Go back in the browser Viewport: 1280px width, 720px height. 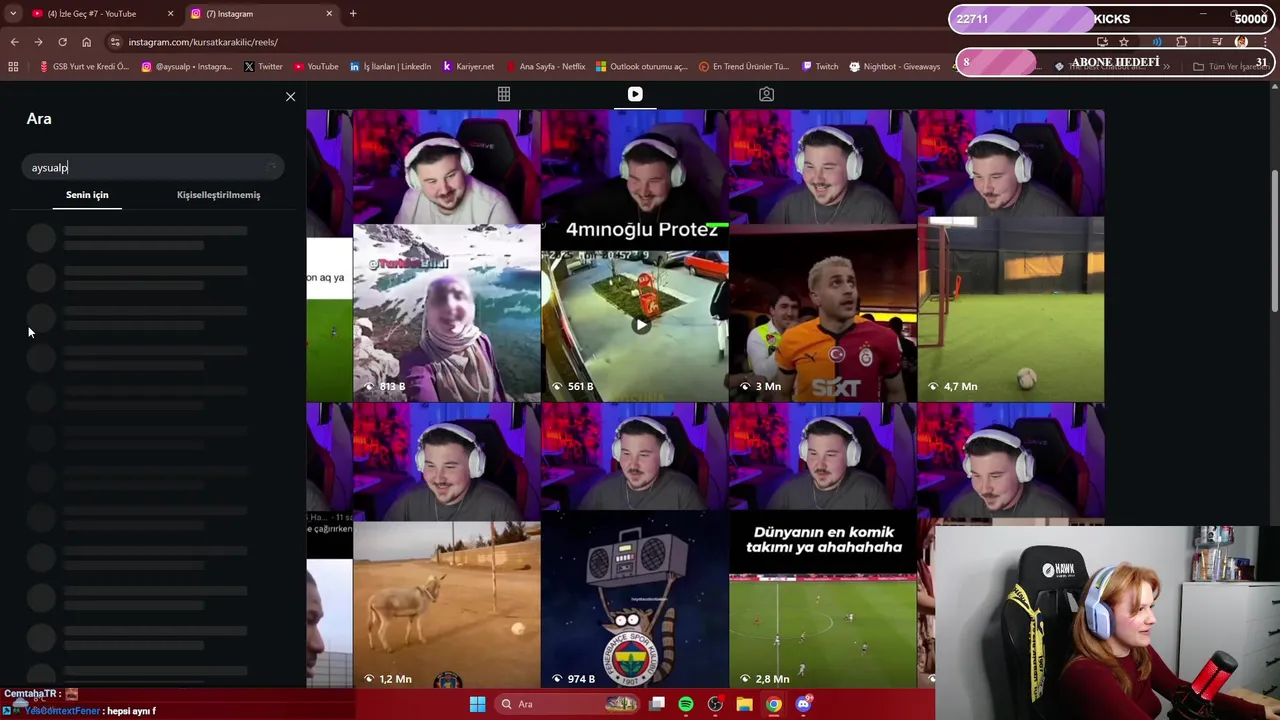coord(14,42)
